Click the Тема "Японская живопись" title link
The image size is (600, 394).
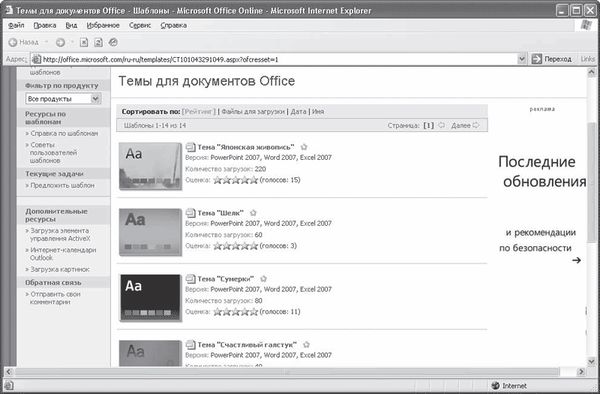[x=246, y=147]
